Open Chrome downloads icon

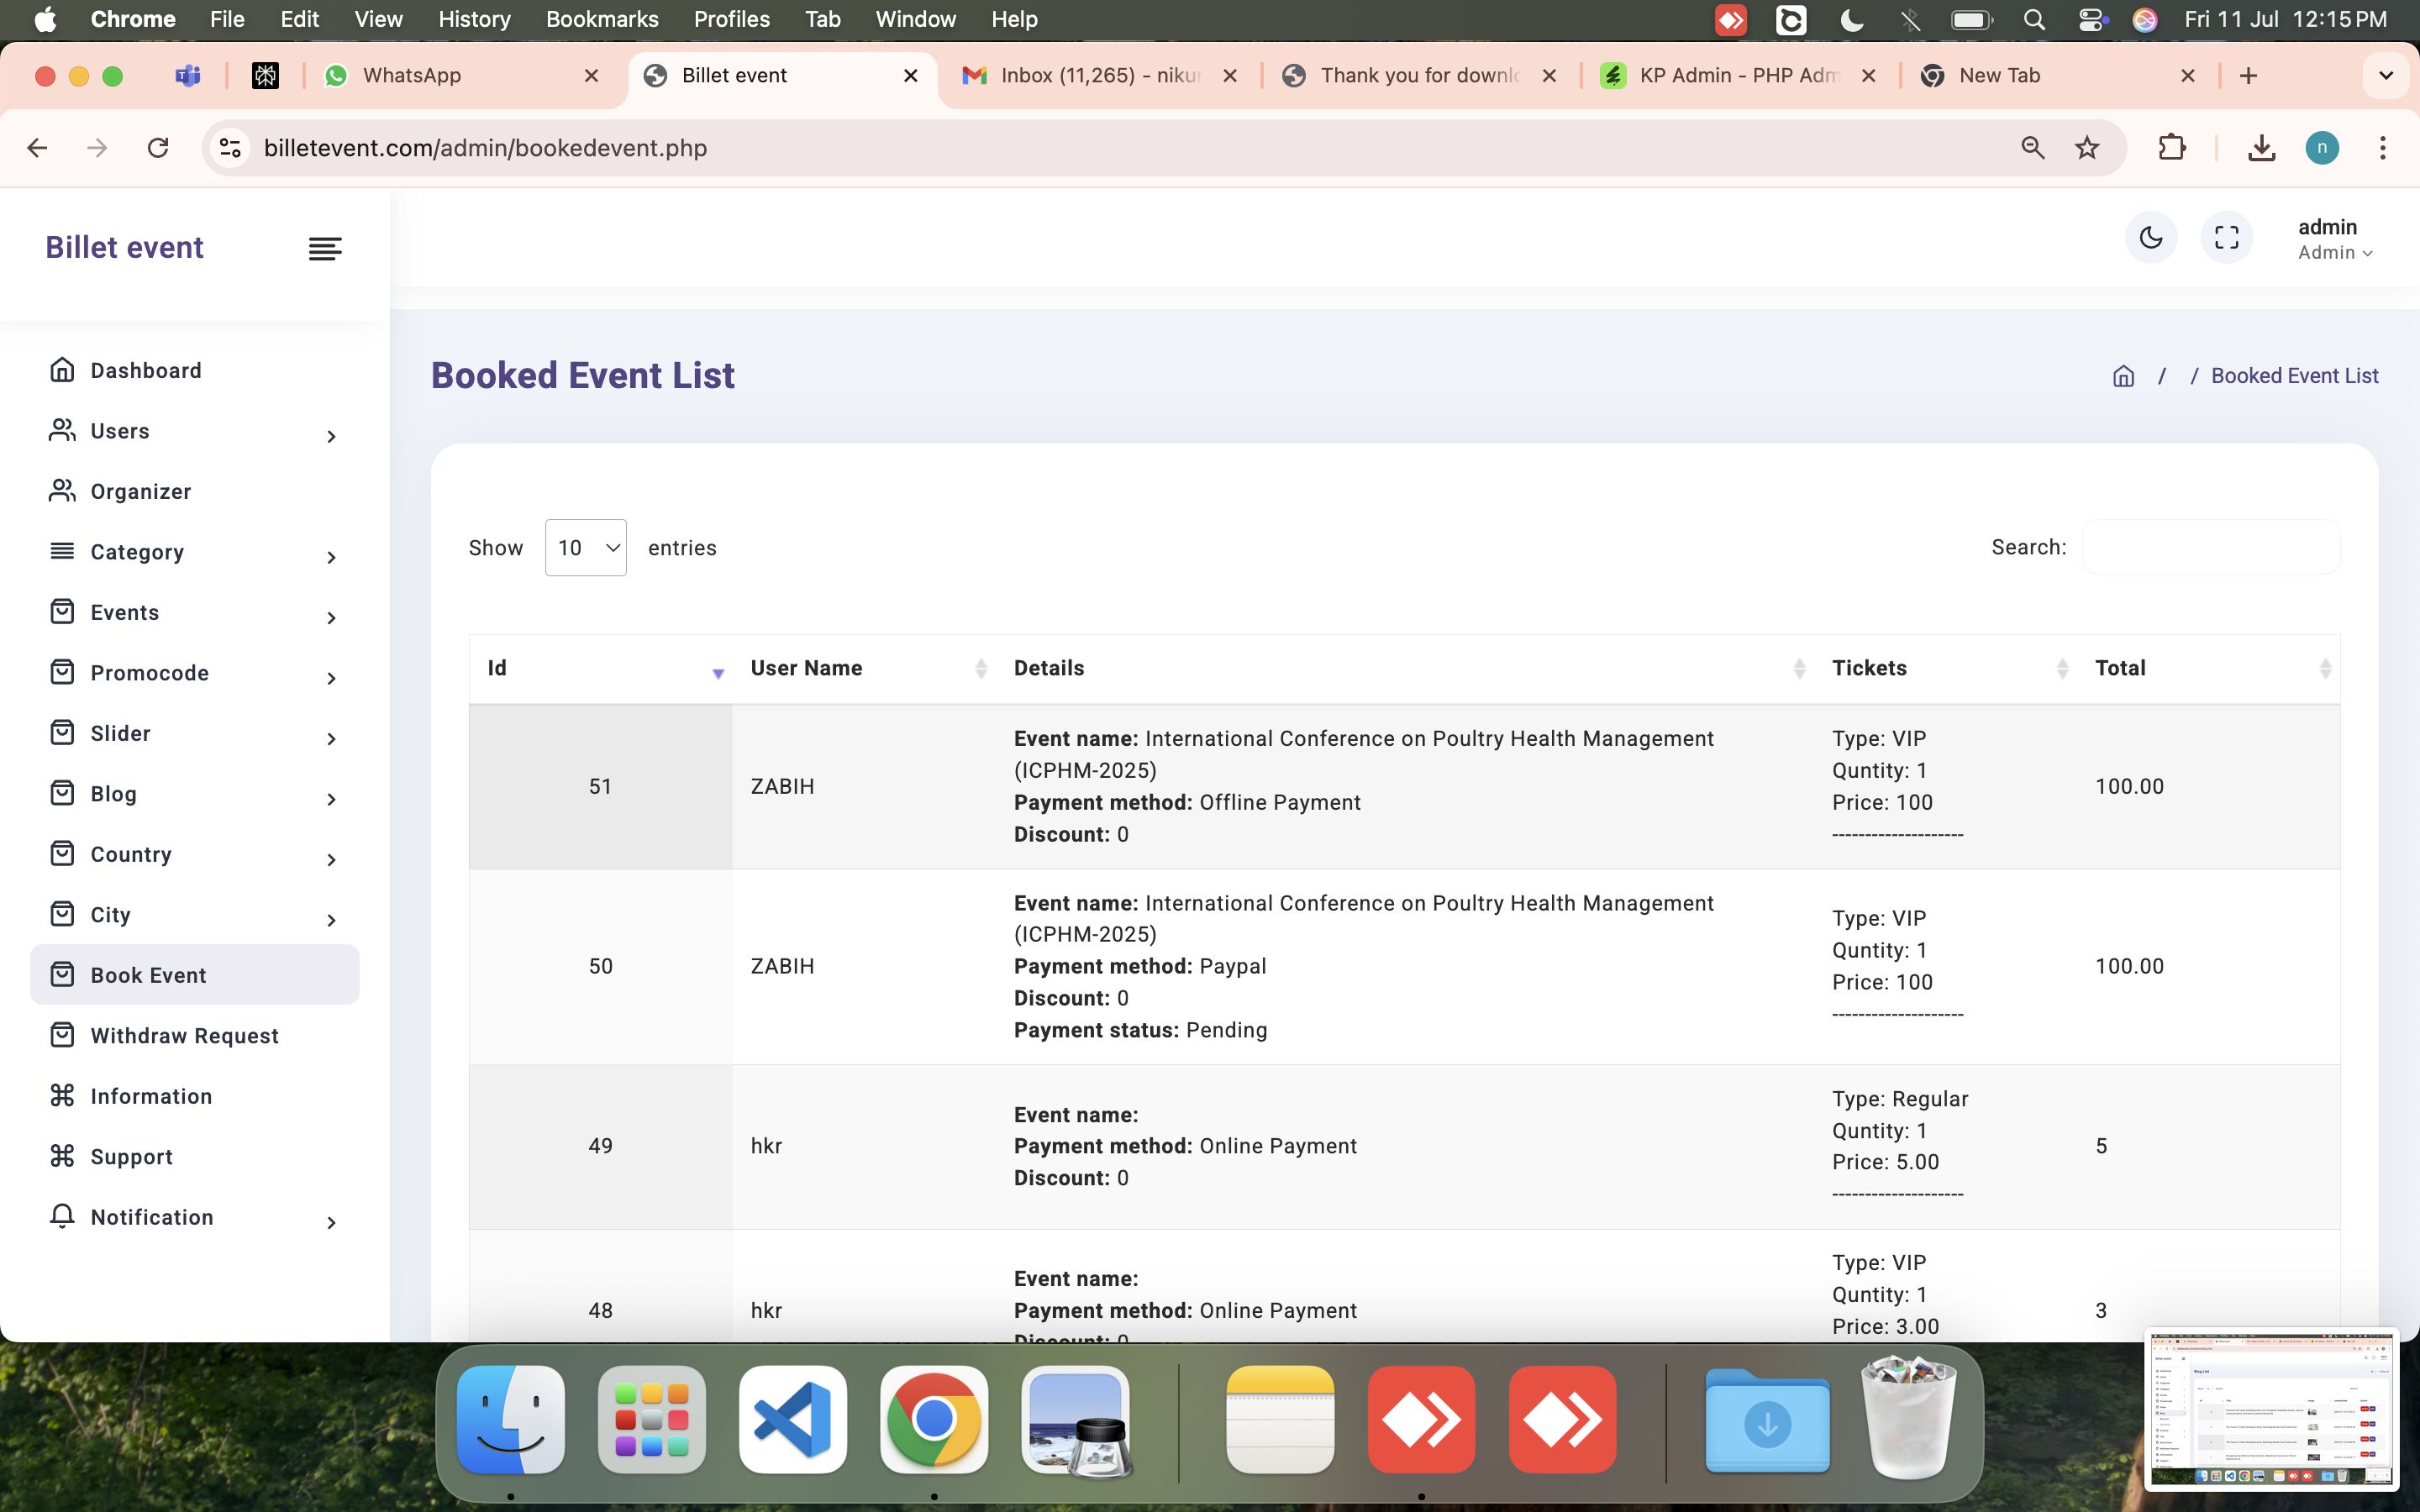point(2261,148)
